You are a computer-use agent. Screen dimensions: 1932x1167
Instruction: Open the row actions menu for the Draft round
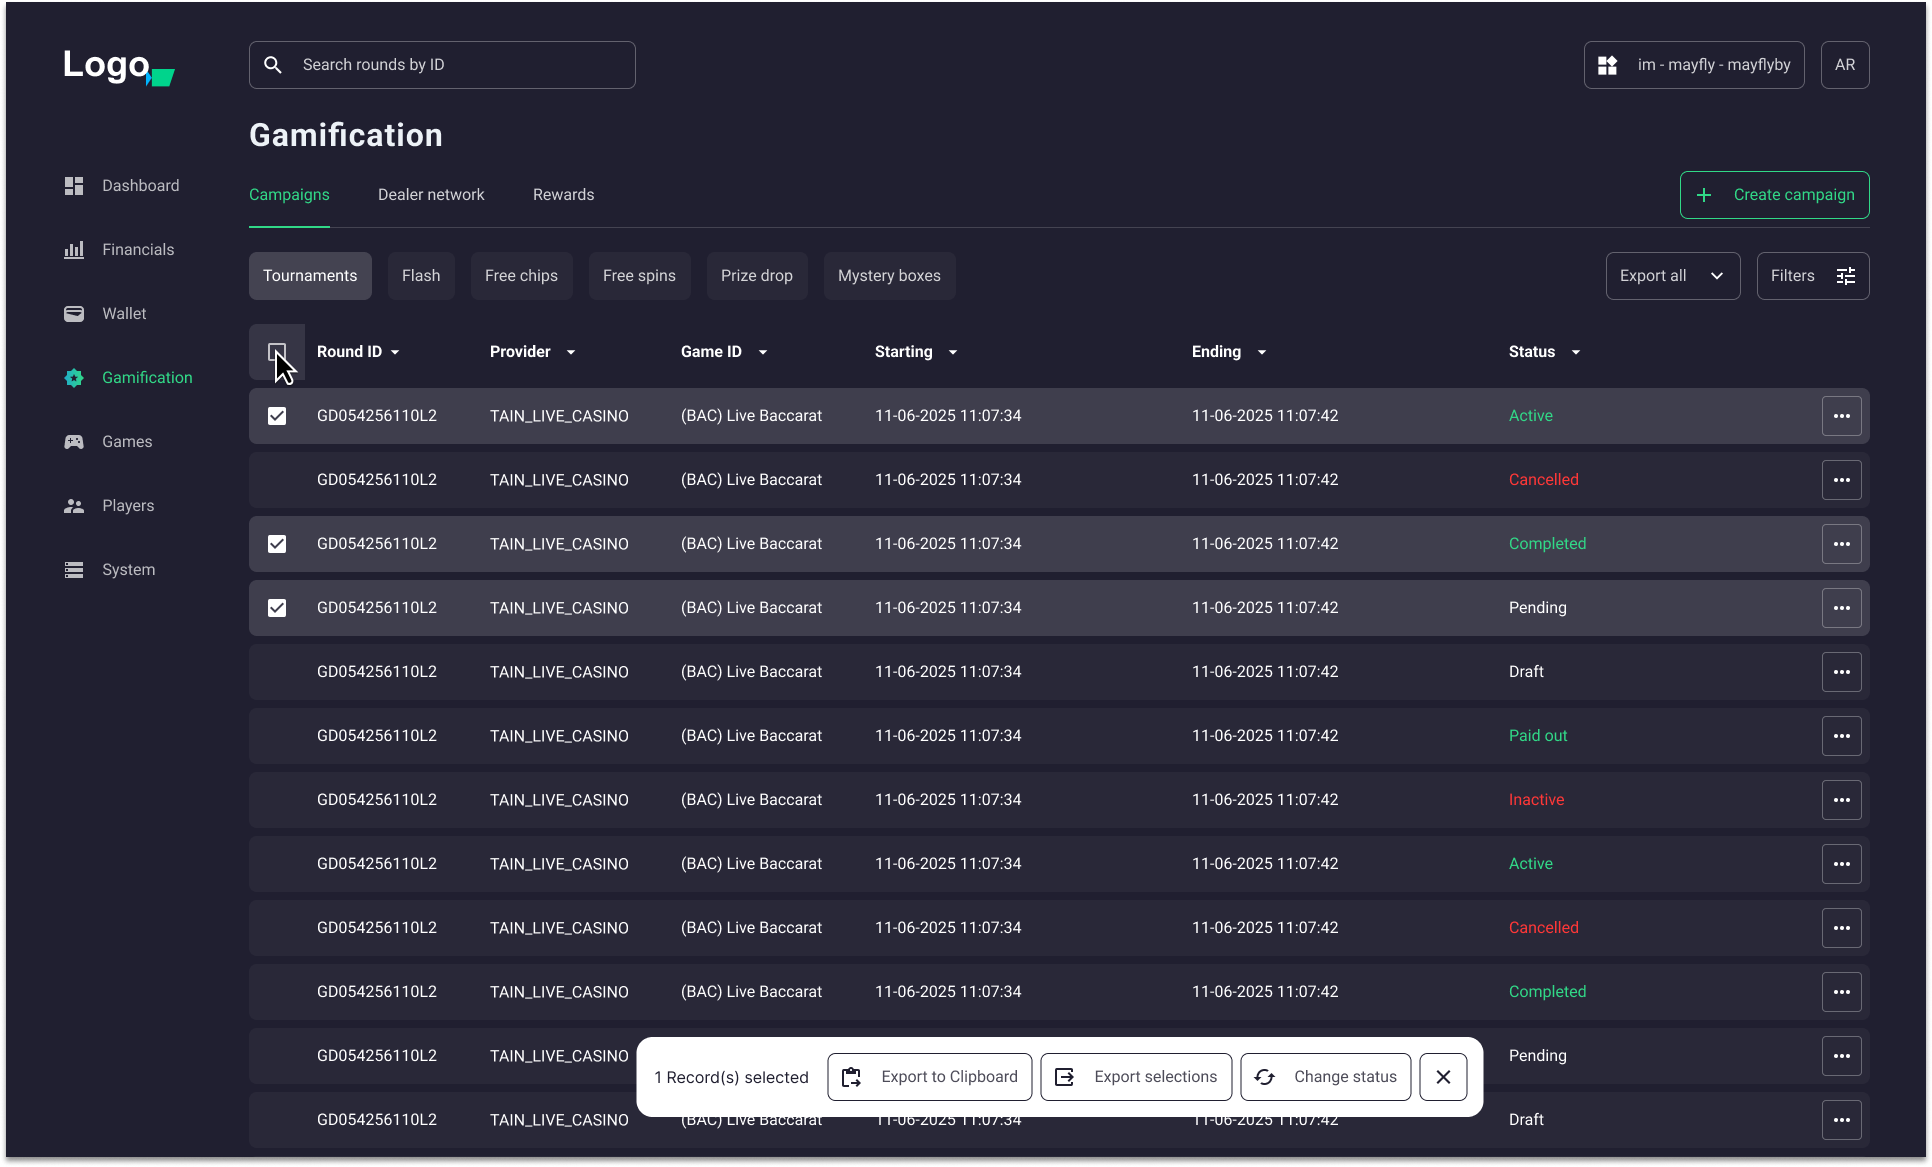[1842, 671]
